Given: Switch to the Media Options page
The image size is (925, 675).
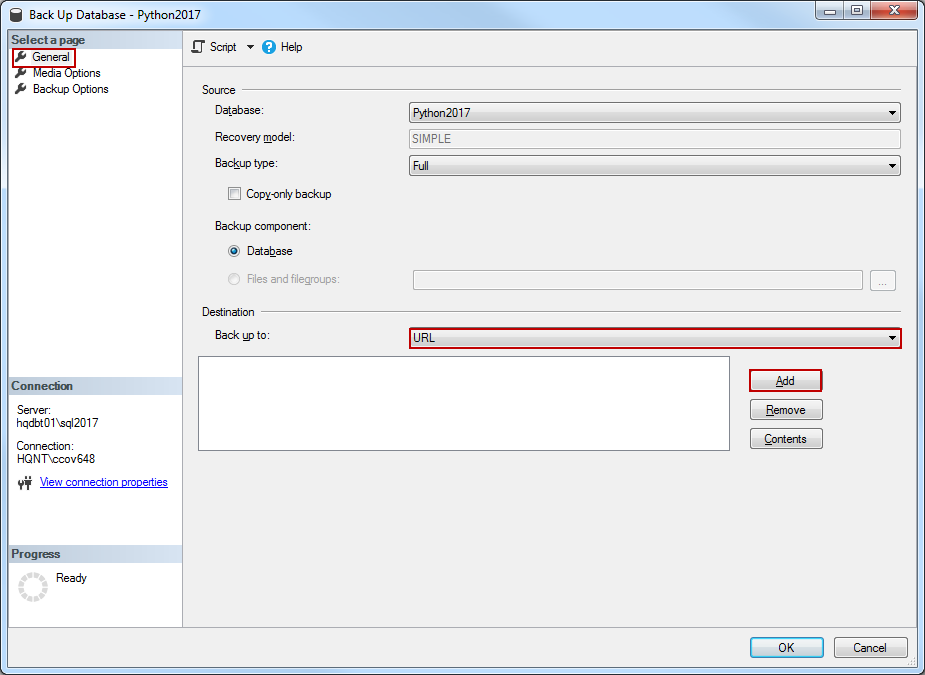Looking at the screenshot, I should pos(66,73).
